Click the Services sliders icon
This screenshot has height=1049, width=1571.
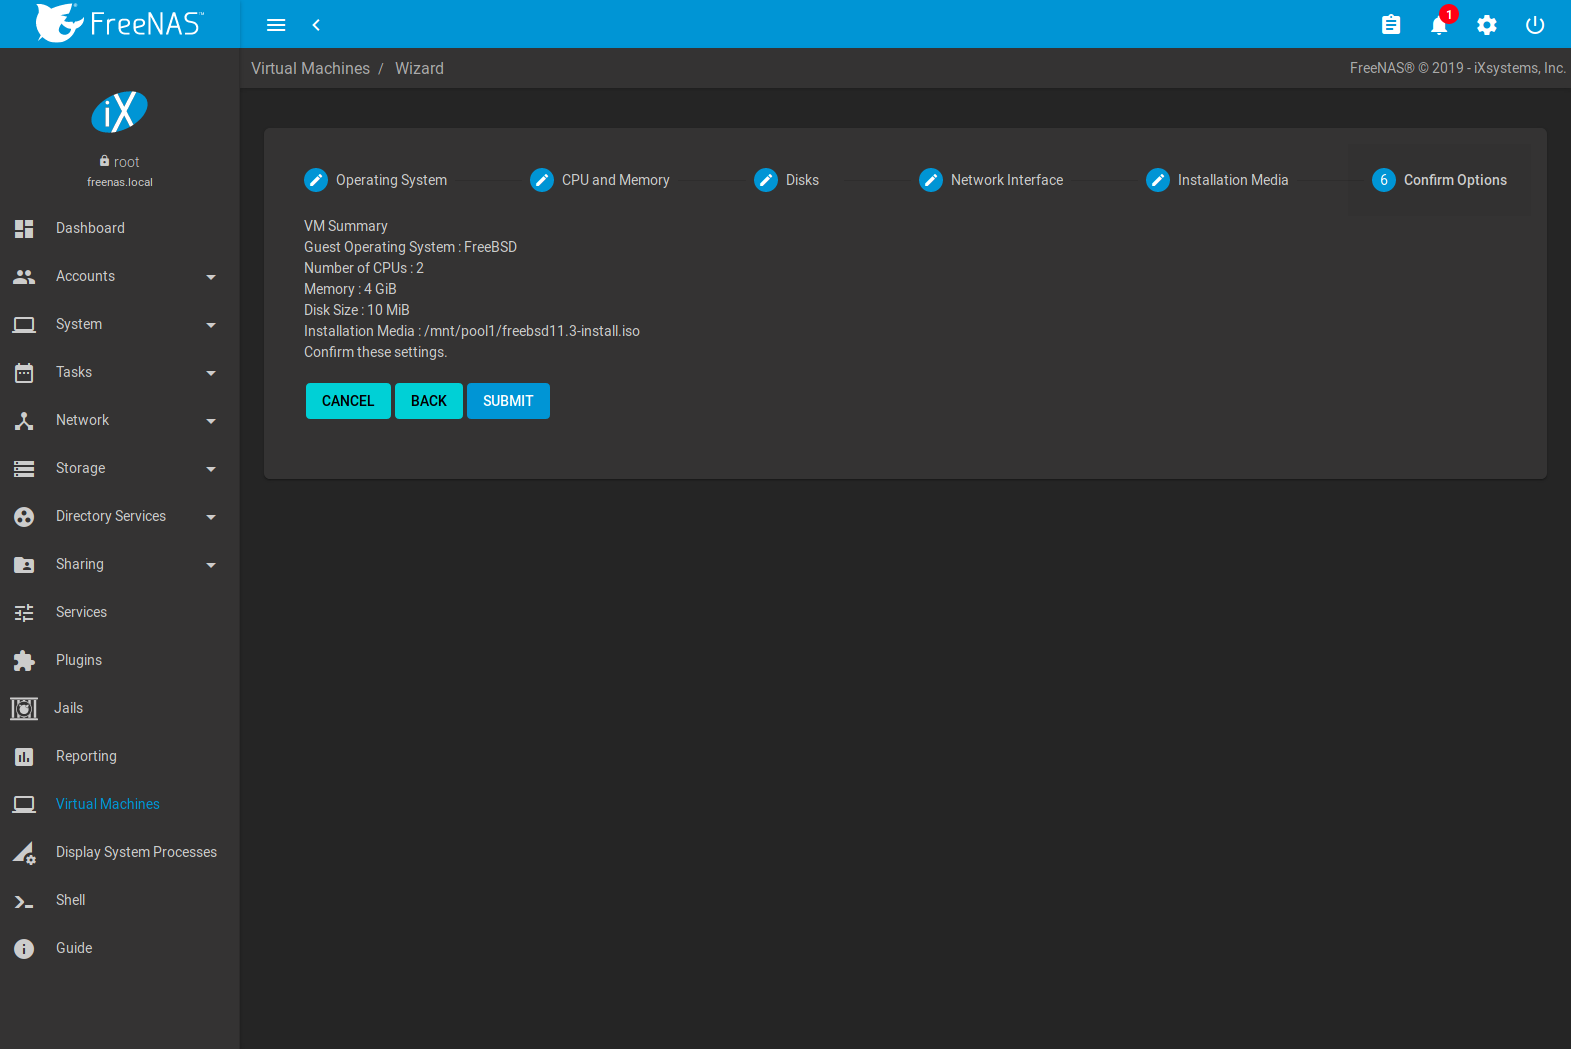pyautogui.click(x=24, y=612)
